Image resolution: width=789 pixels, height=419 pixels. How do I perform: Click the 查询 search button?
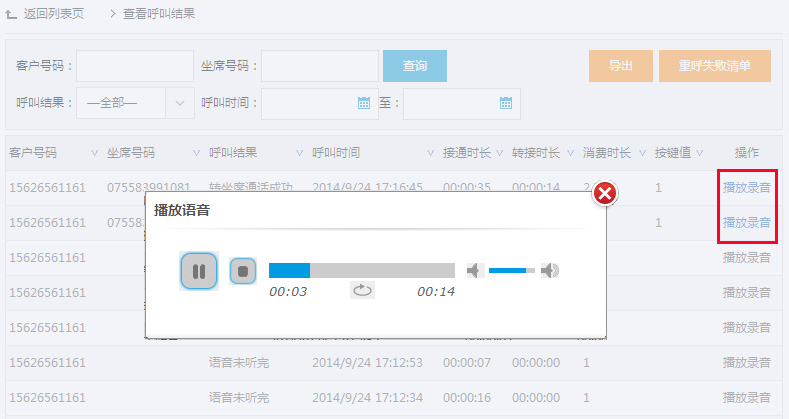pos(415,66)
